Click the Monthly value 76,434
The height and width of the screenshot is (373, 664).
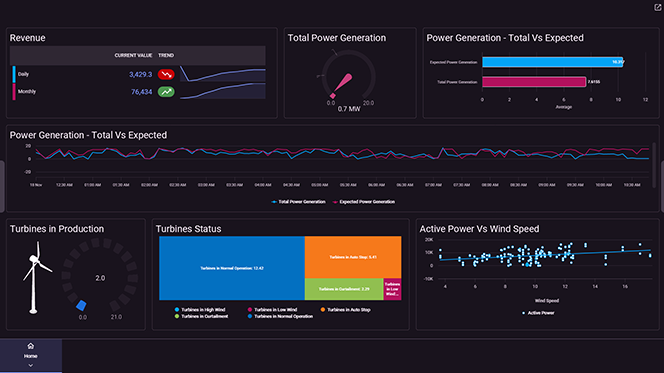141,92
